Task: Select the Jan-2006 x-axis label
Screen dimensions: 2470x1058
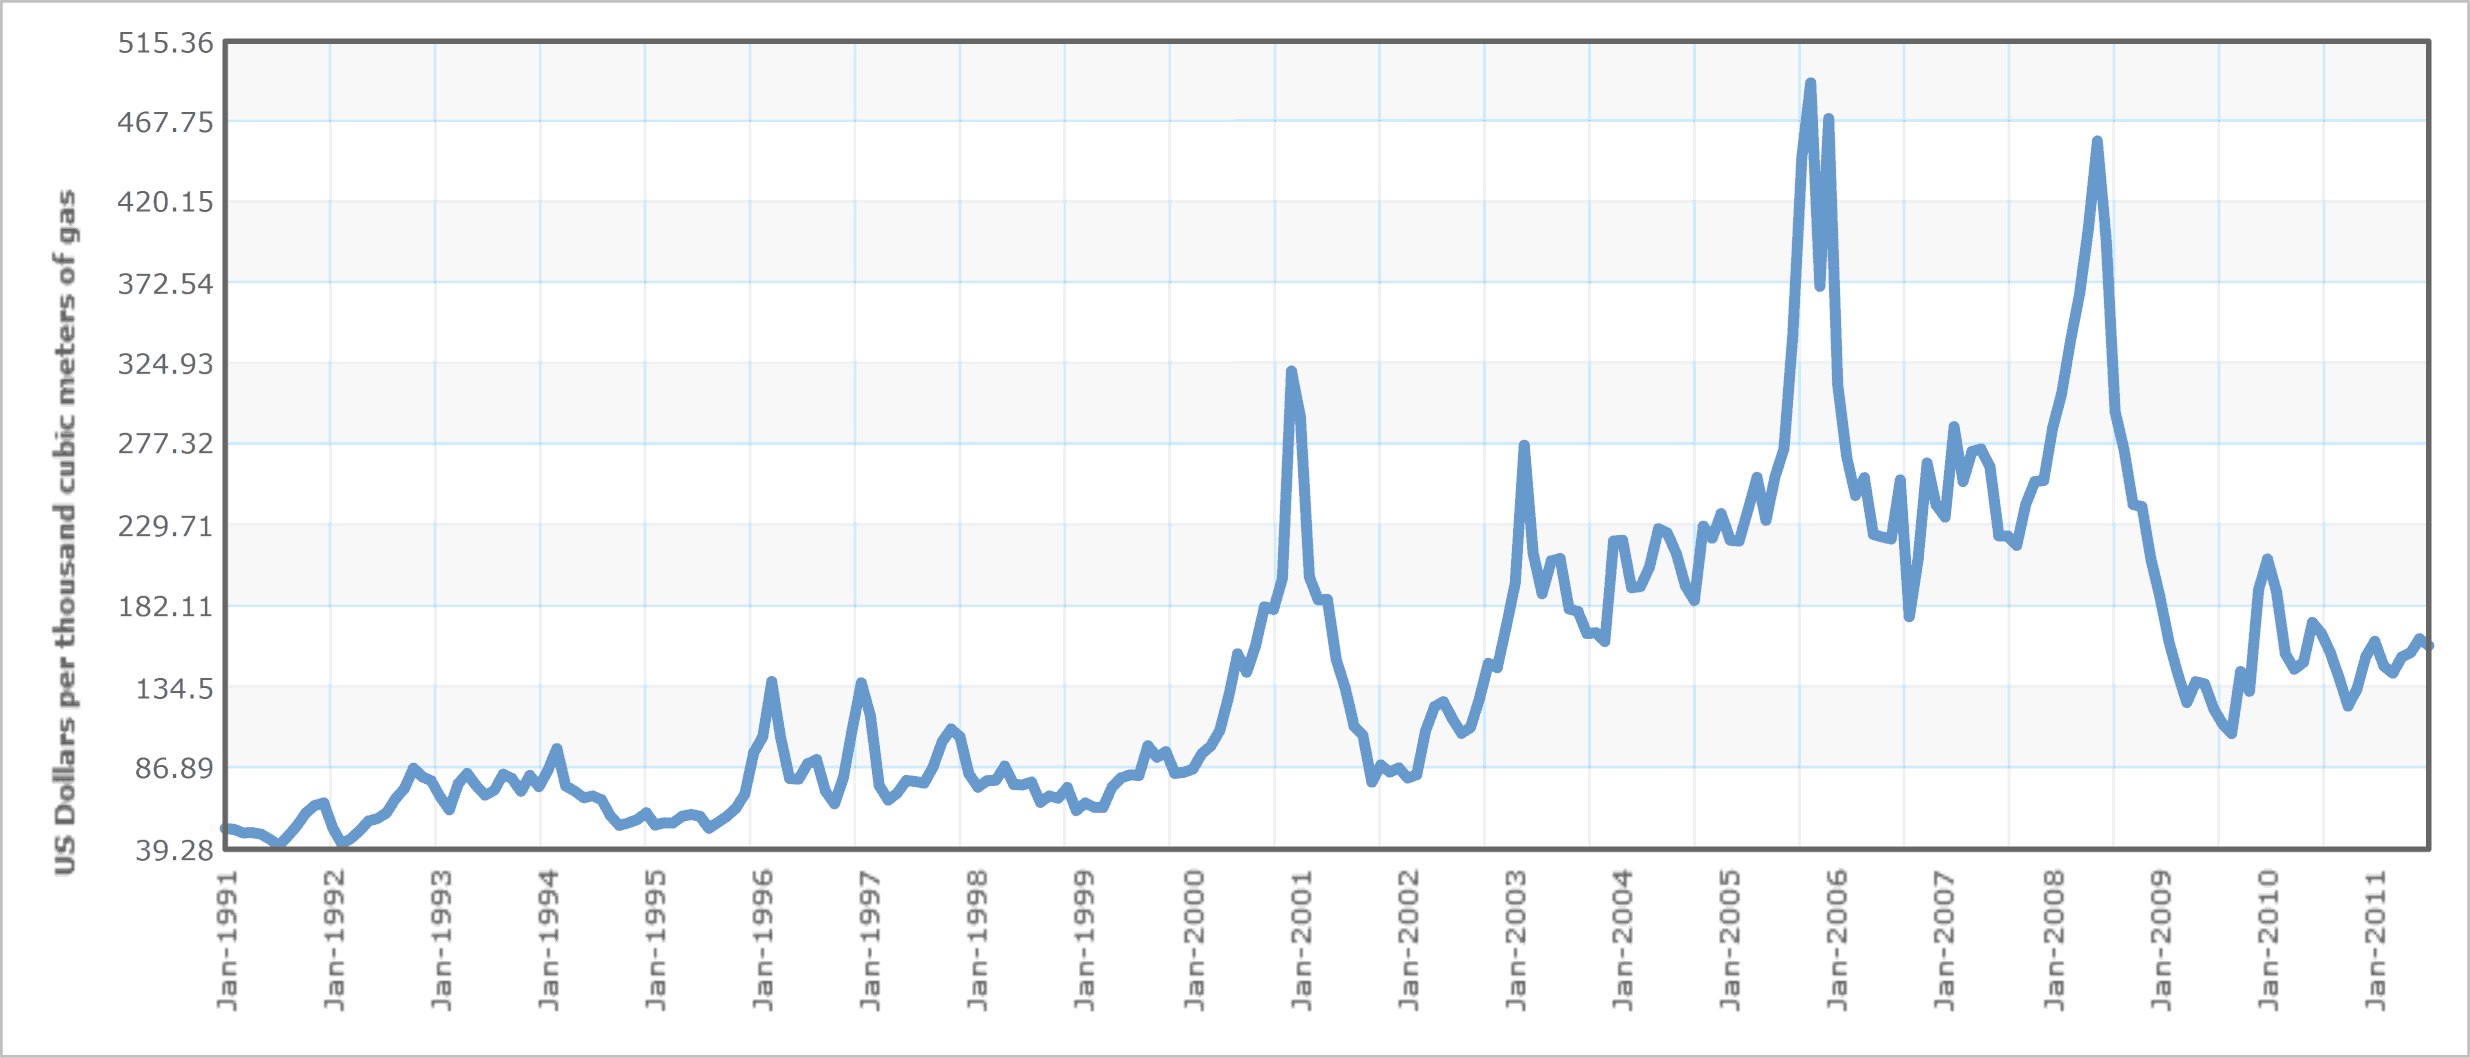Action: [x=1837, y=940]
